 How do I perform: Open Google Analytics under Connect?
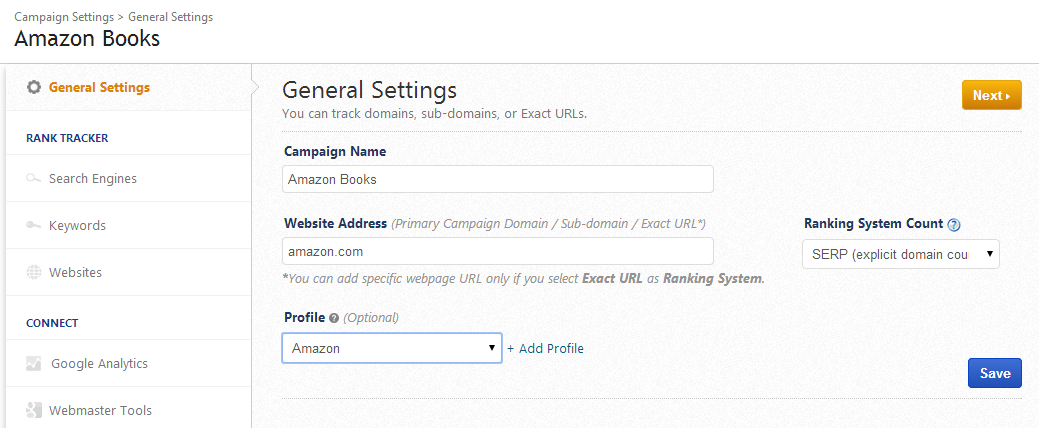point(99,364)
